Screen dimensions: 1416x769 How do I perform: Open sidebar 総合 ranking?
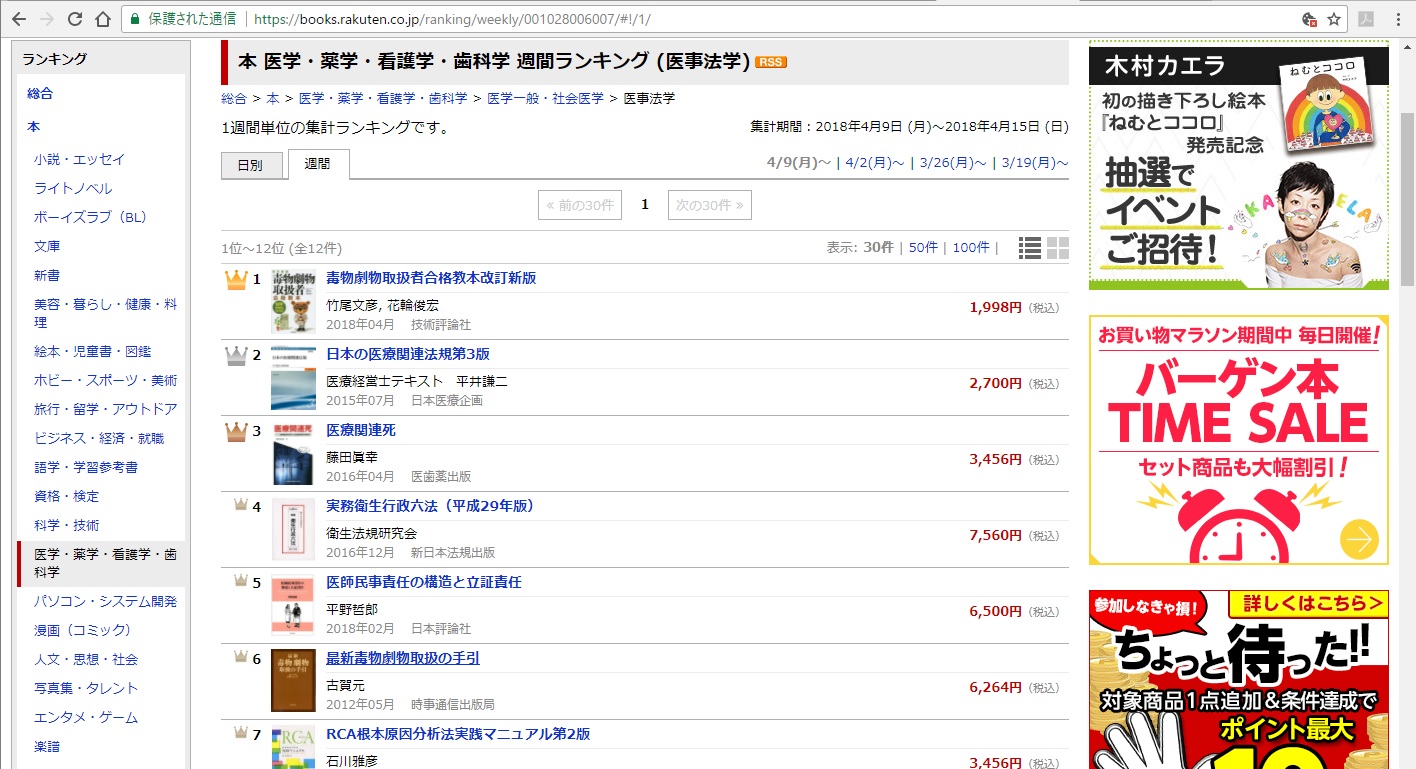coord(40,93)
